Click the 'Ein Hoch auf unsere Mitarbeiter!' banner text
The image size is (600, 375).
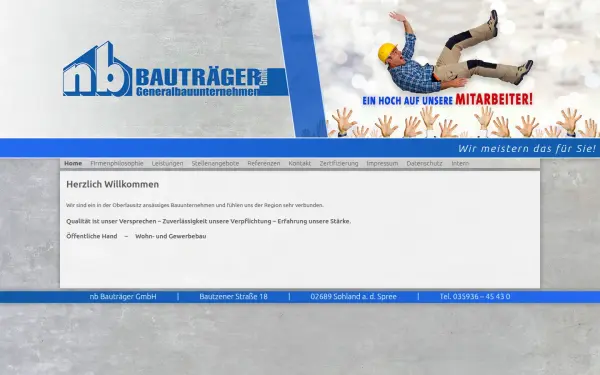[447, 100]
